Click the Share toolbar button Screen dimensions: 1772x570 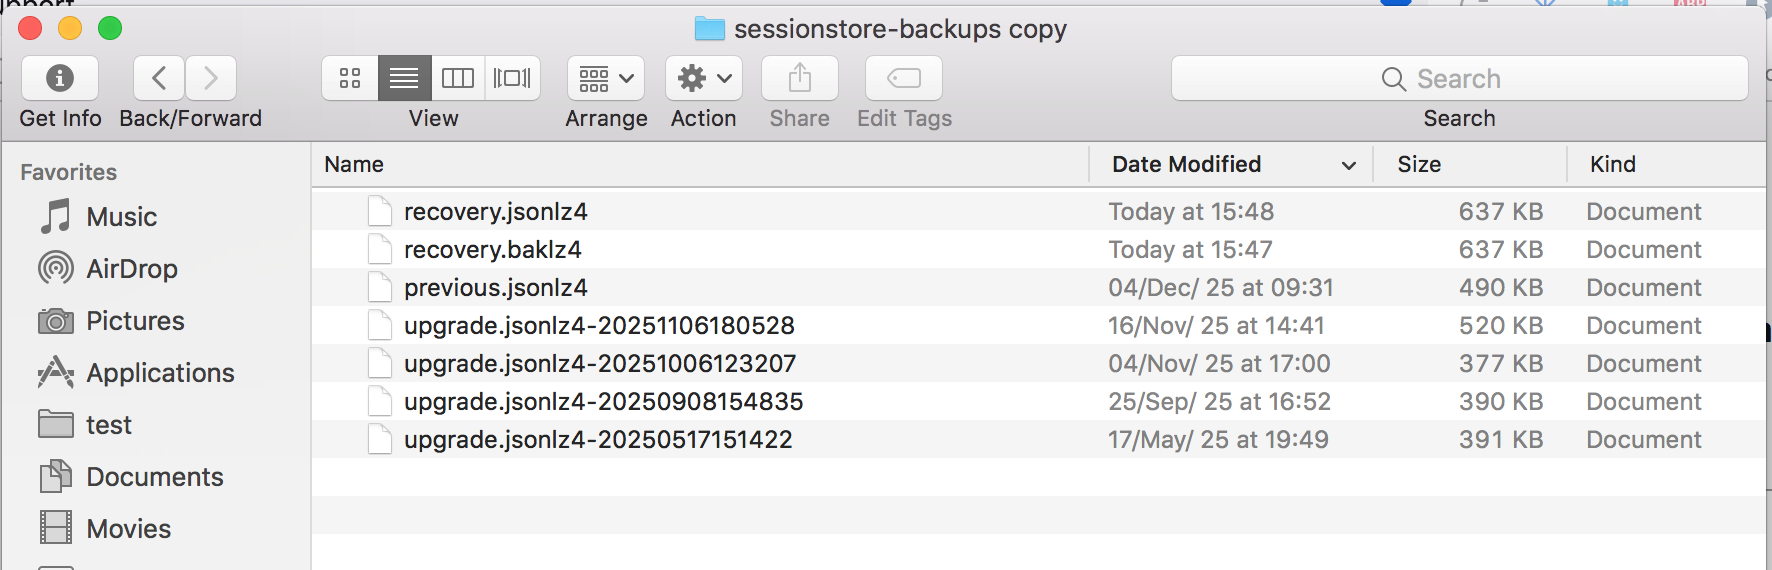pos(800,78)
